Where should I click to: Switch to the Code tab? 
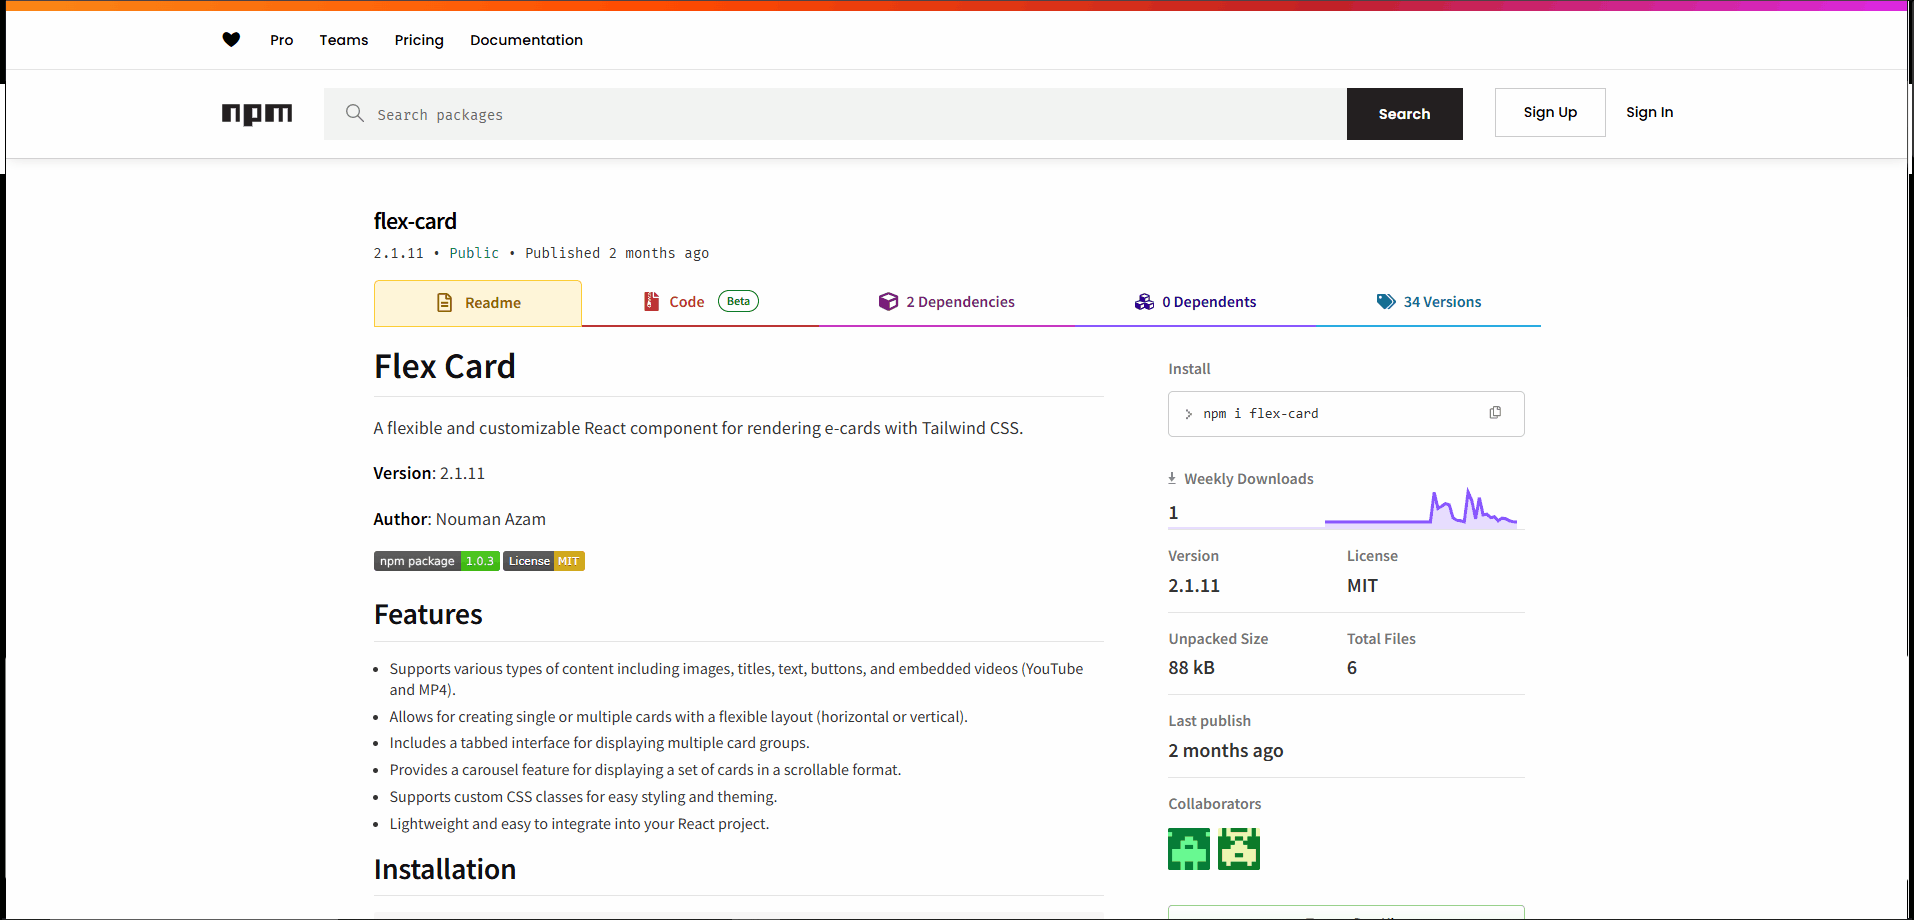(687, 302)
